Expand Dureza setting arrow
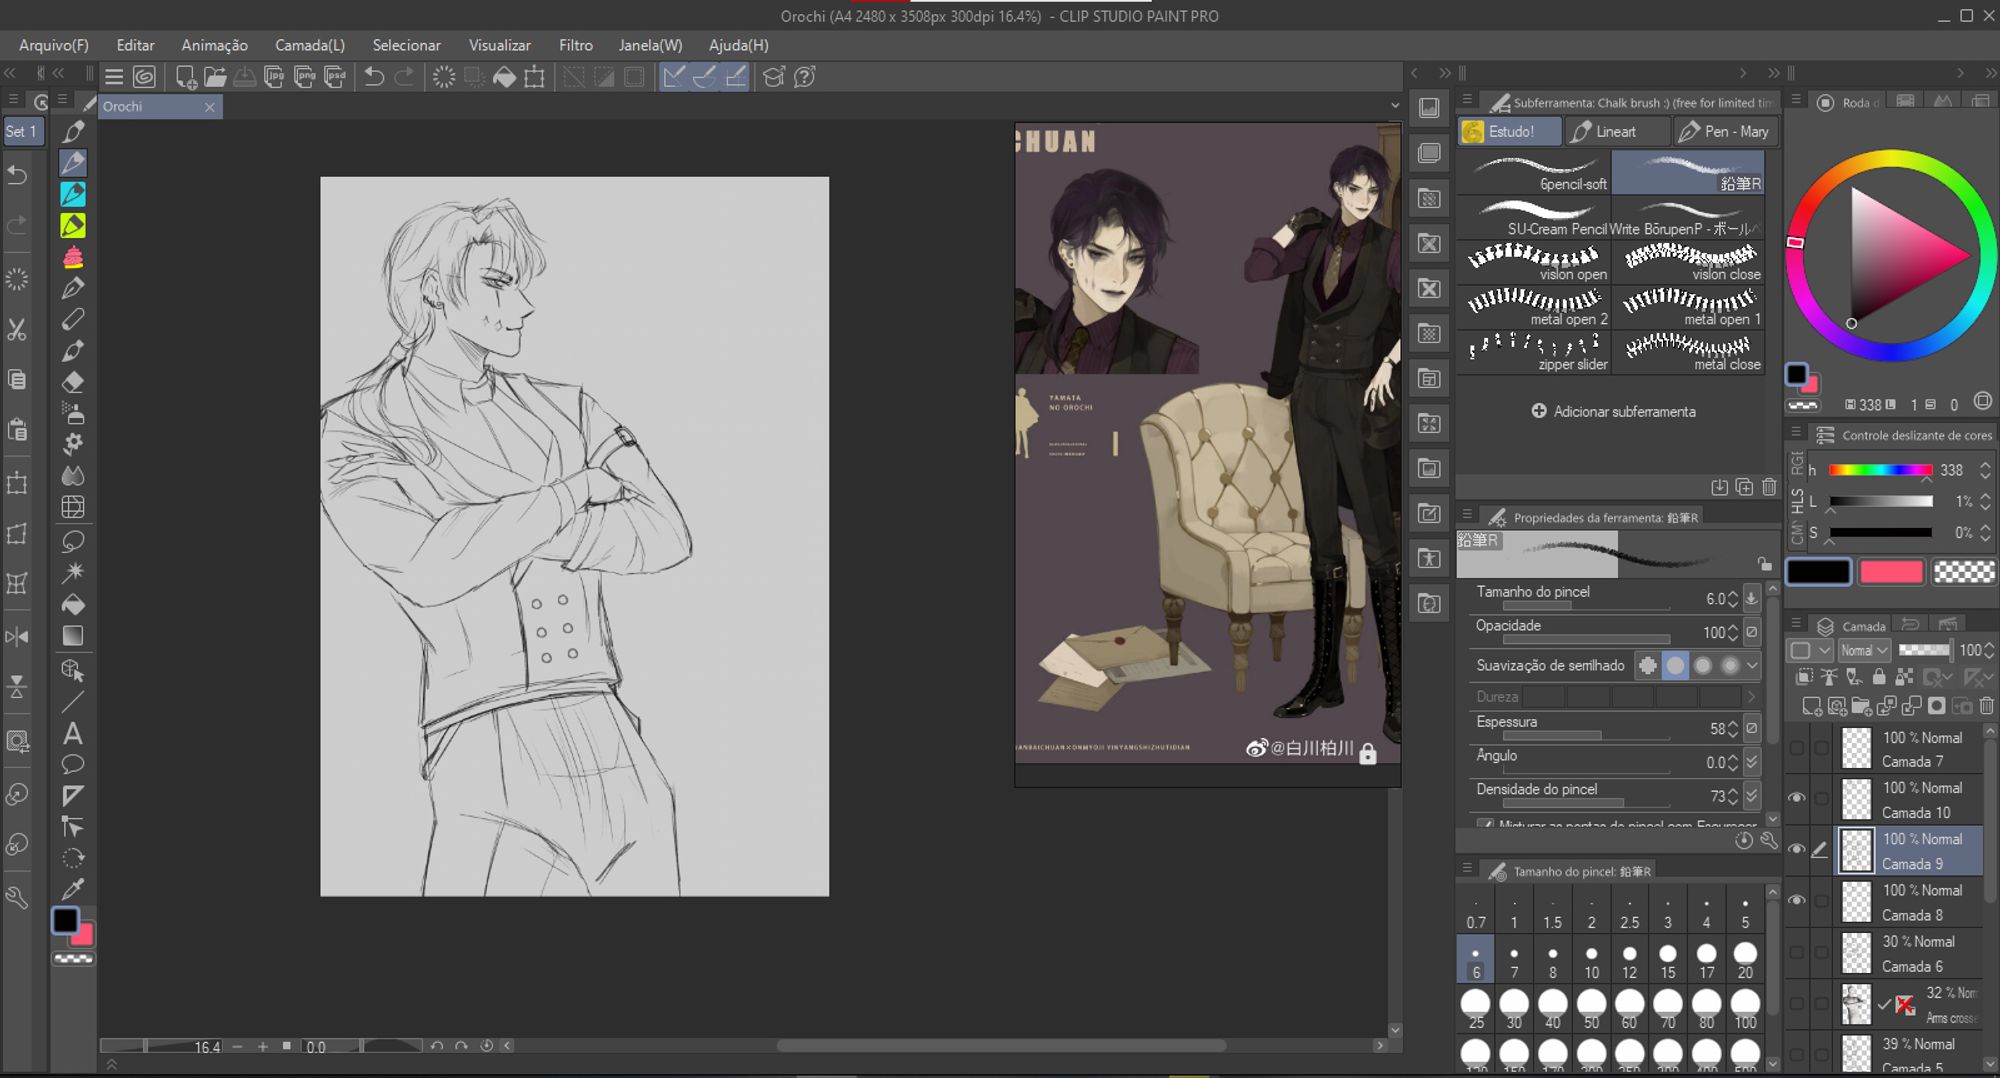 [x=1750, y=697]
